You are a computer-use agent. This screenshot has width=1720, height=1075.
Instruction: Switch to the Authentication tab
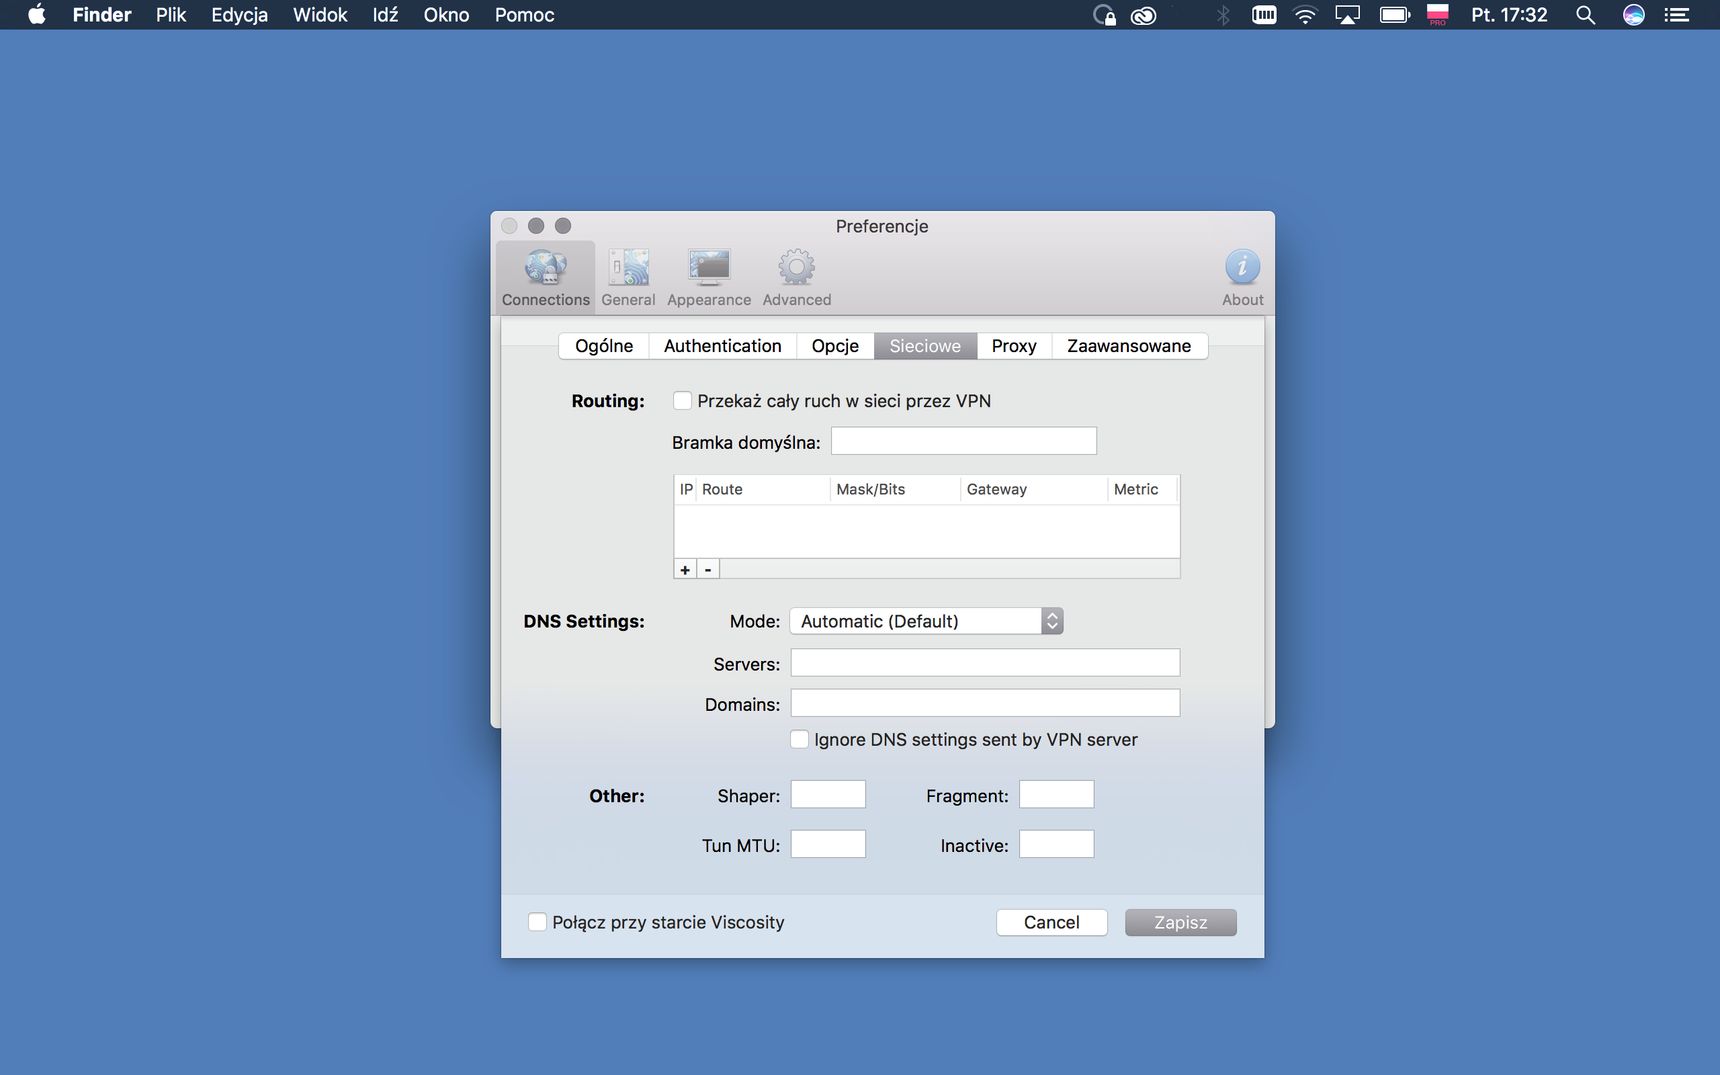722,346
